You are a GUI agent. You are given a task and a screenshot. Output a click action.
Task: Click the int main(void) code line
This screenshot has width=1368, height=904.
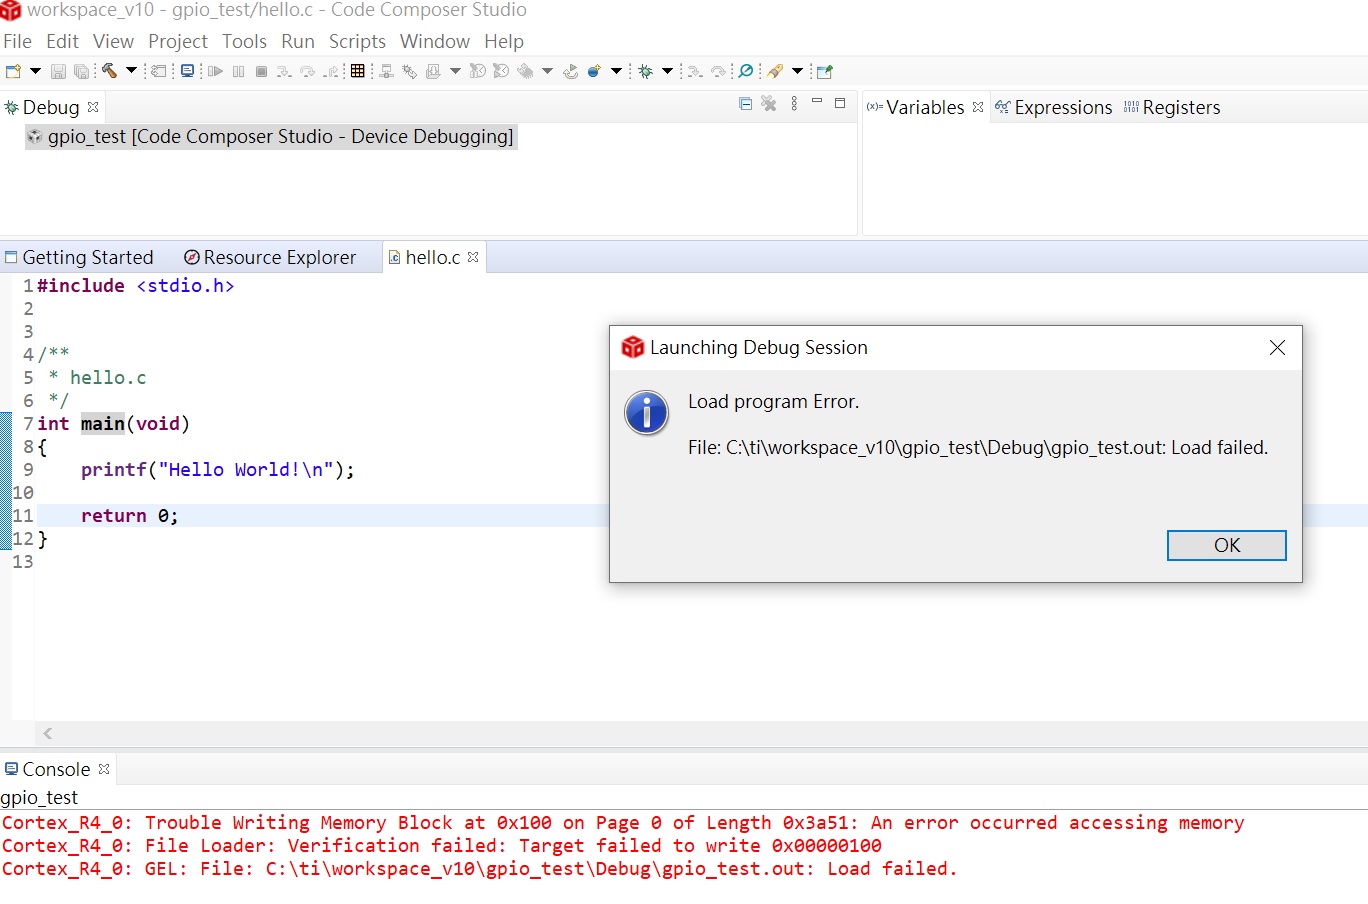[x=113, y=423]
